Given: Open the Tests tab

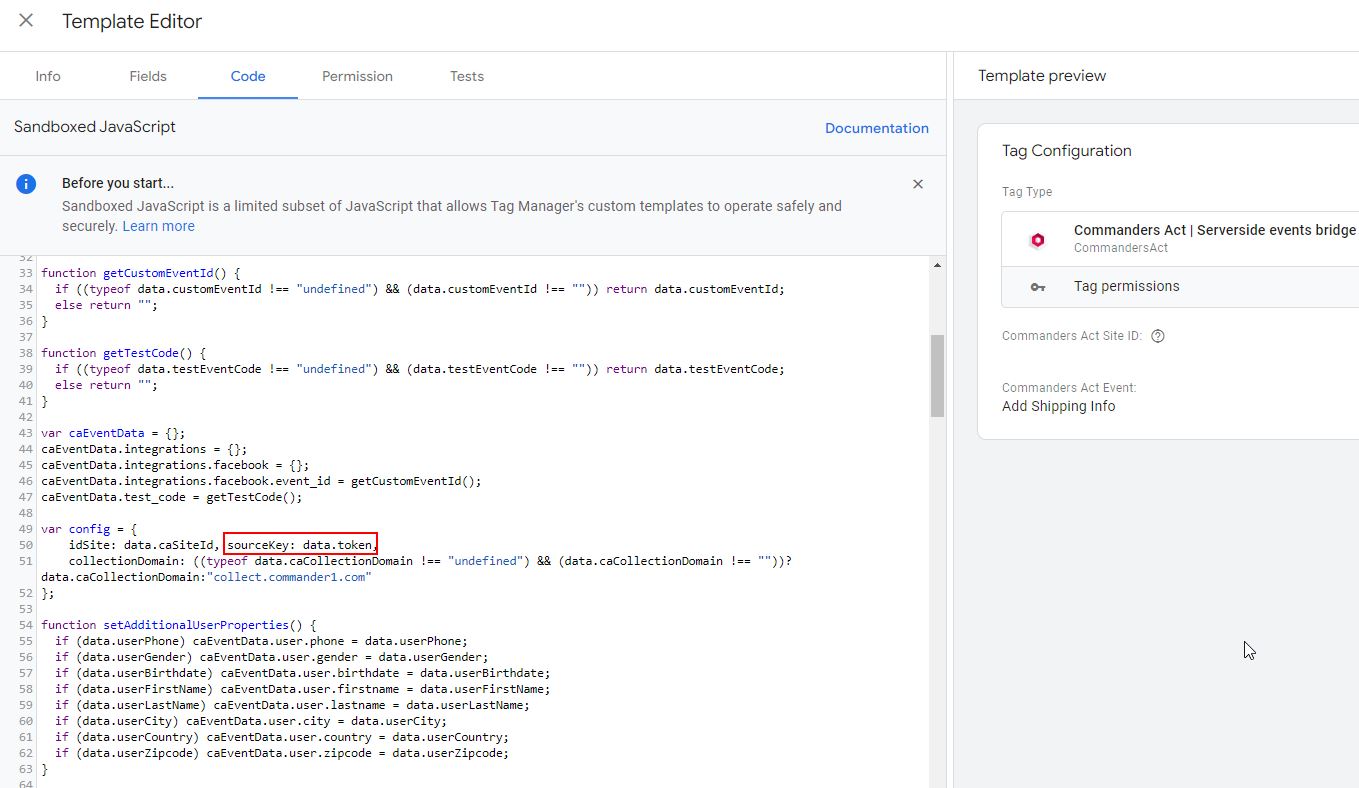Looking at the screenshot, I should tap(467, 76).
